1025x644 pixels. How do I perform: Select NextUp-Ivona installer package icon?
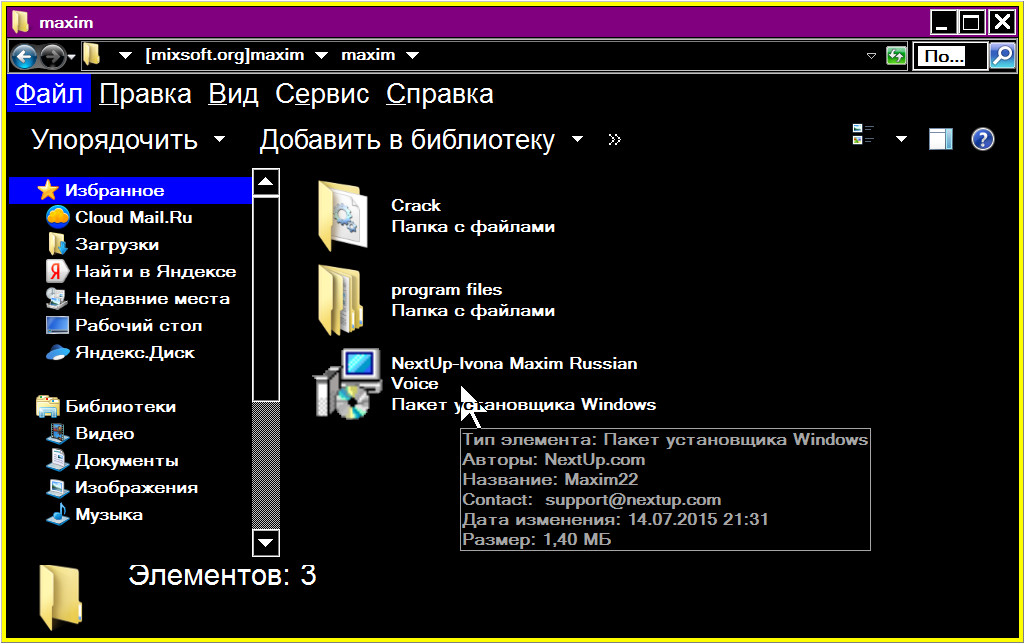click(346, 383)
